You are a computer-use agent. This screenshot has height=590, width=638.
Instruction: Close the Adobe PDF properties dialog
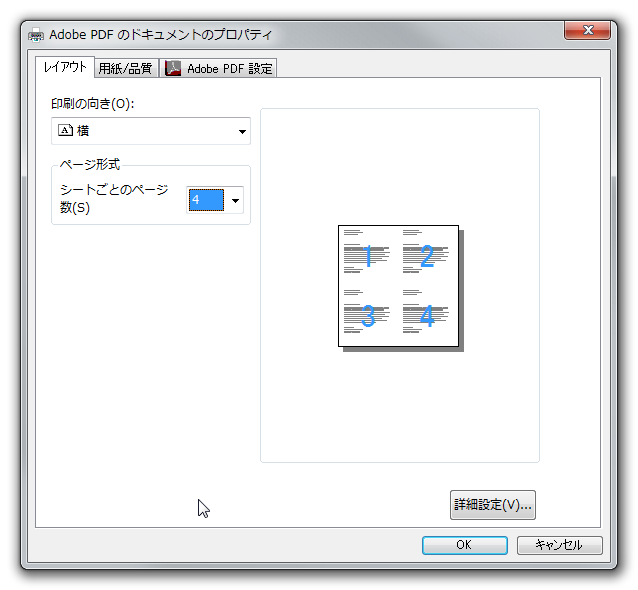pos(587,30)
